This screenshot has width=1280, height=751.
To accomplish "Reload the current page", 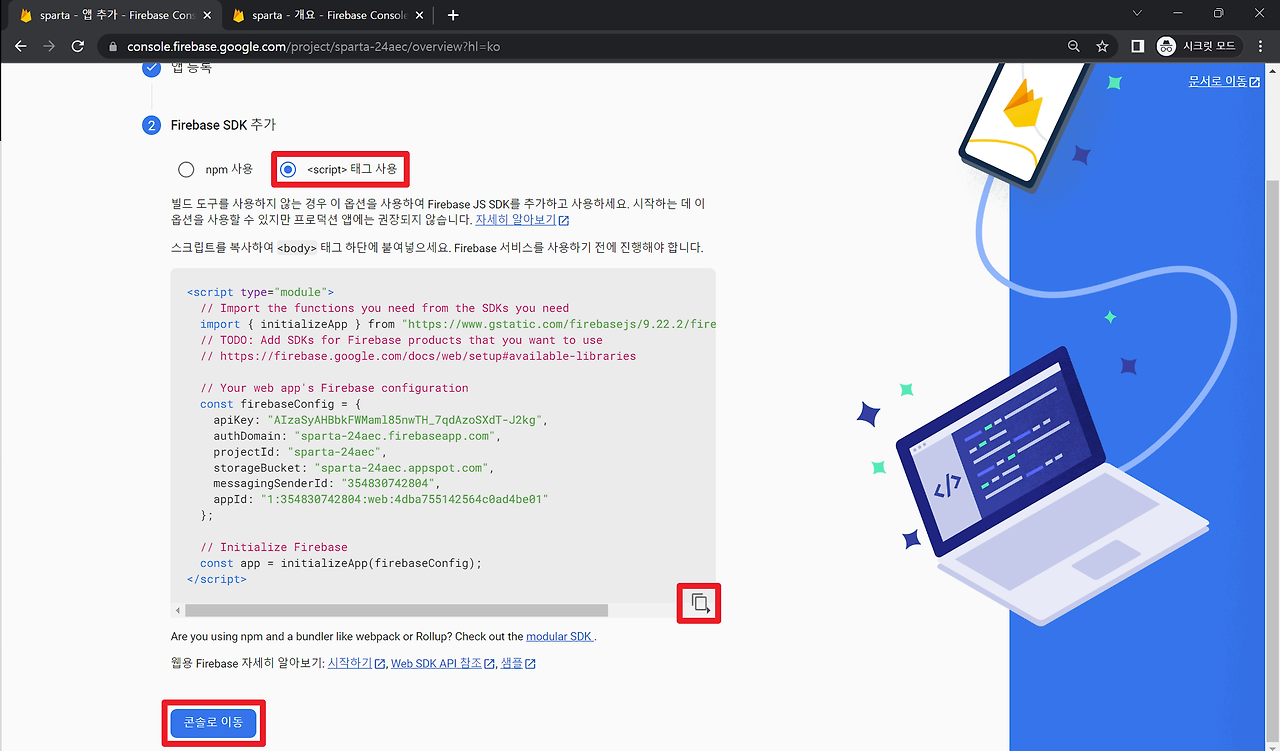I will click(78, 46).
